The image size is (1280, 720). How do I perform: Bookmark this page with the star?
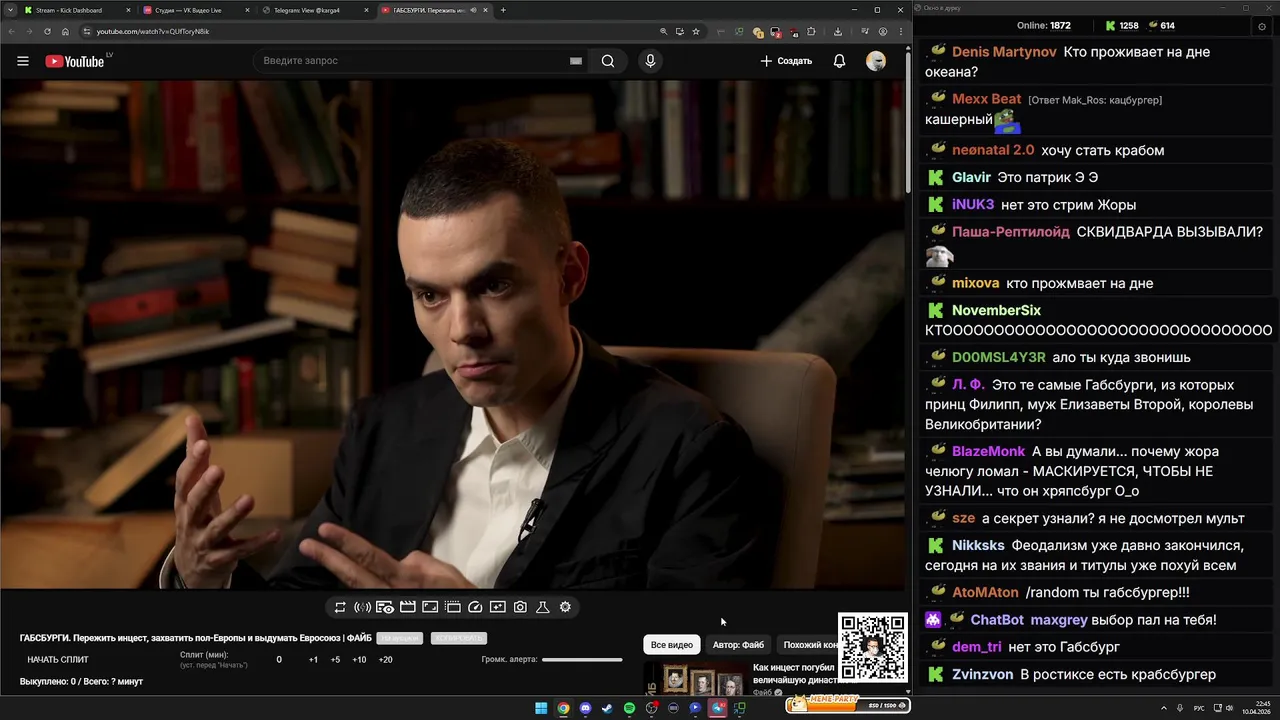(696, 31)
